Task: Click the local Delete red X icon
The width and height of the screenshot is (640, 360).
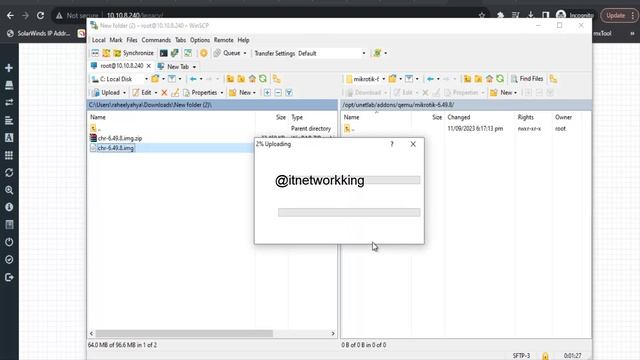Action: [164, 93]
